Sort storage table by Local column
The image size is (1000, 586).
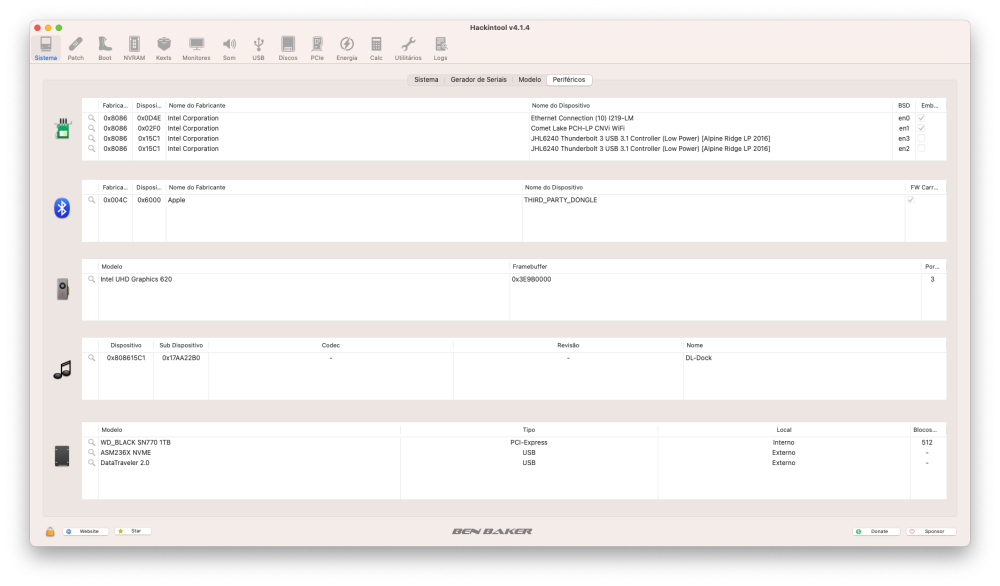[784, 430]
